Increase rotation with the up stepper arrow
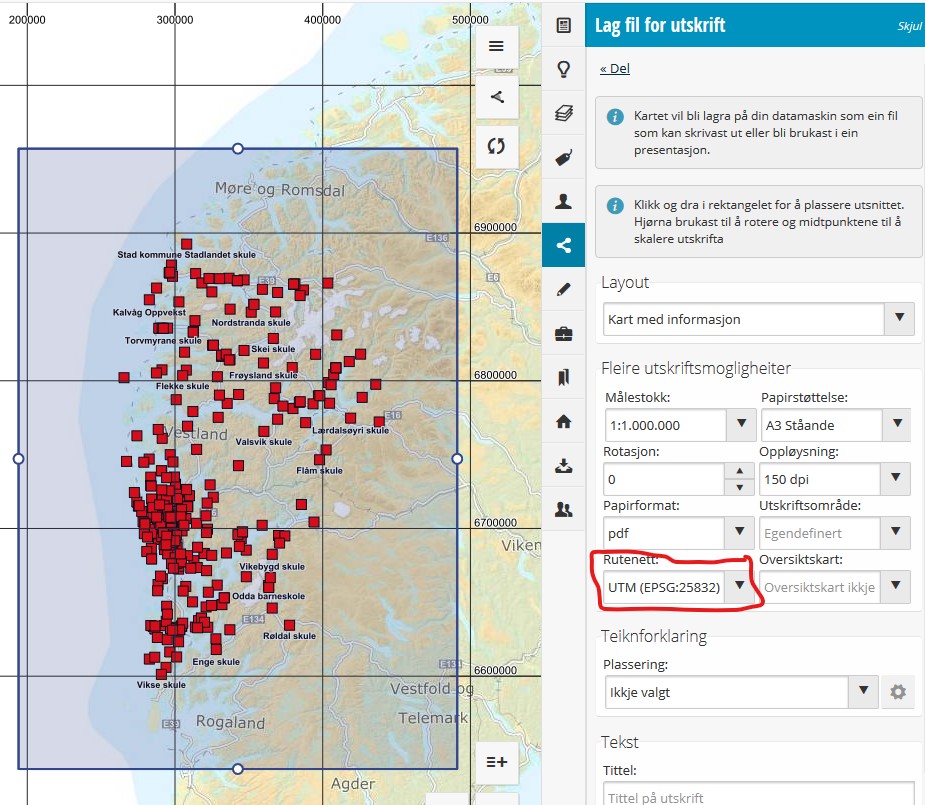Screen dimensions: 925x805 coord(739,471)
